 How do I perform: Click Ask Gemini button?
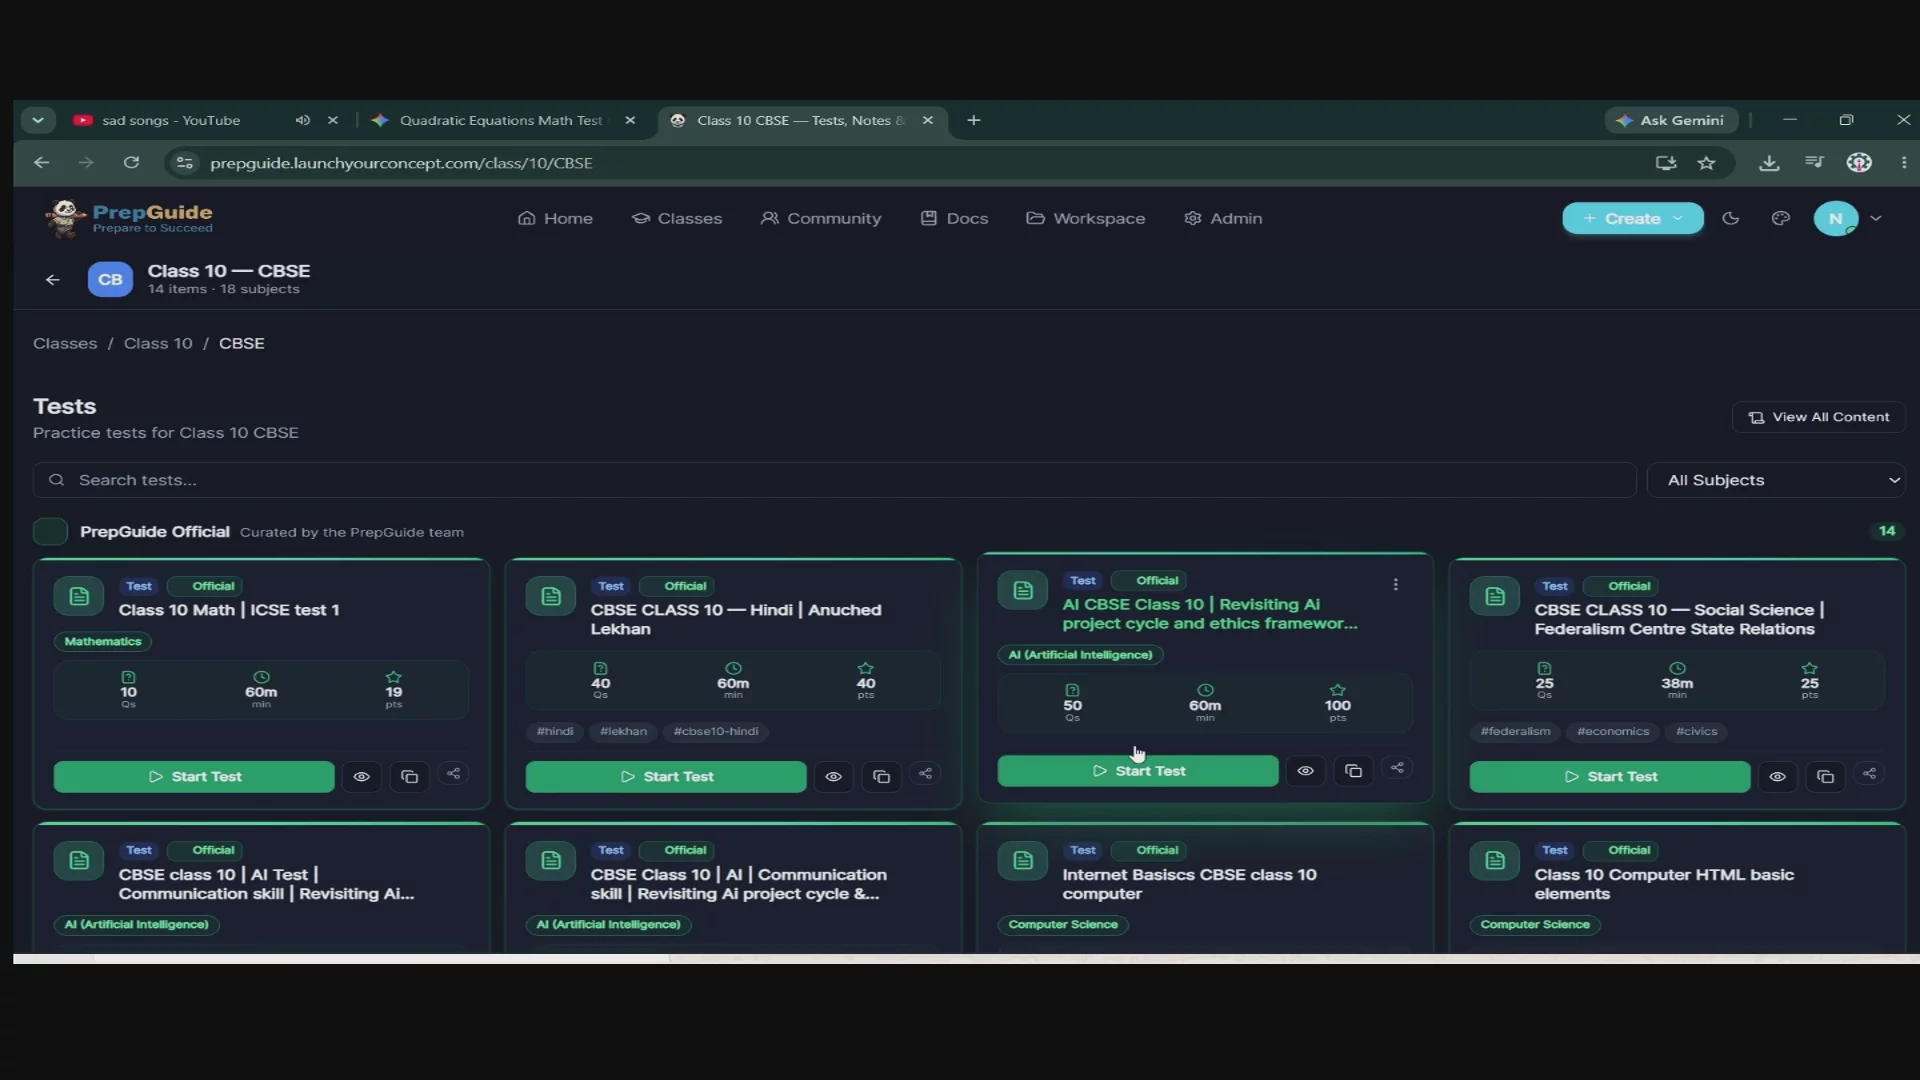1671,120
